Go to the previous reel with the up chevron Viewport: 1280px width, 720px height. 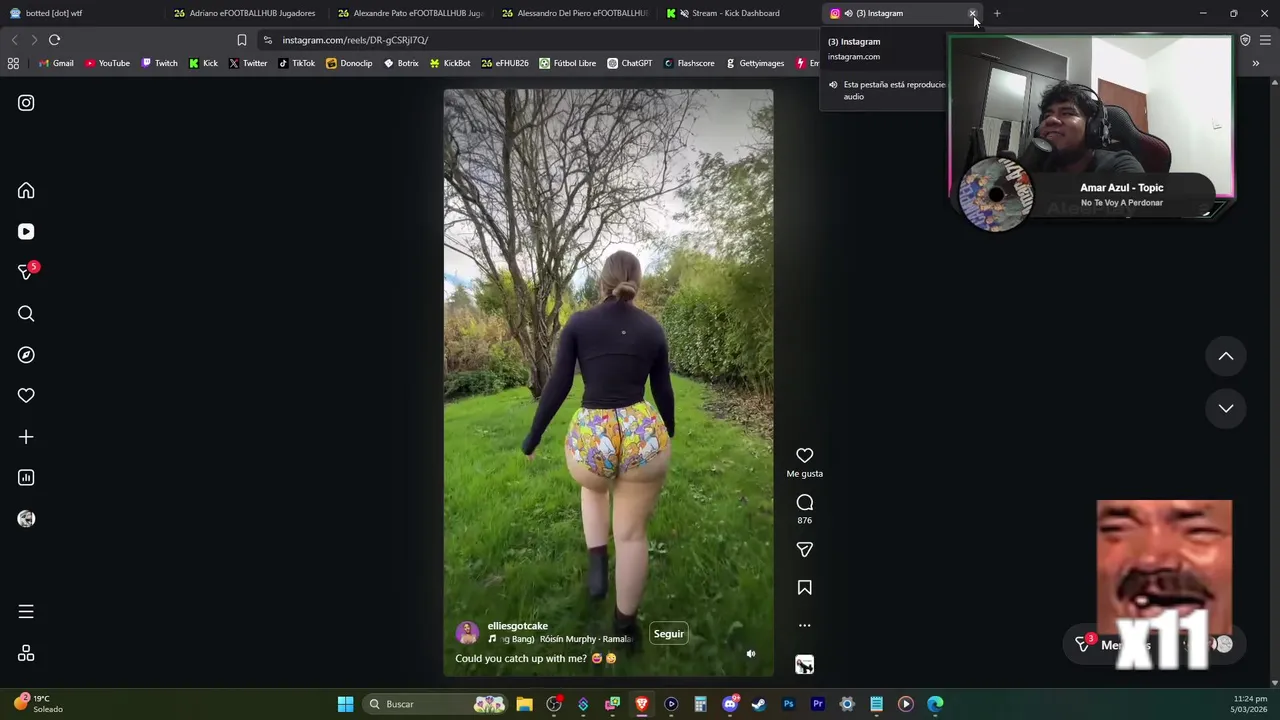pyautogui.click(x=1225, y=357)
